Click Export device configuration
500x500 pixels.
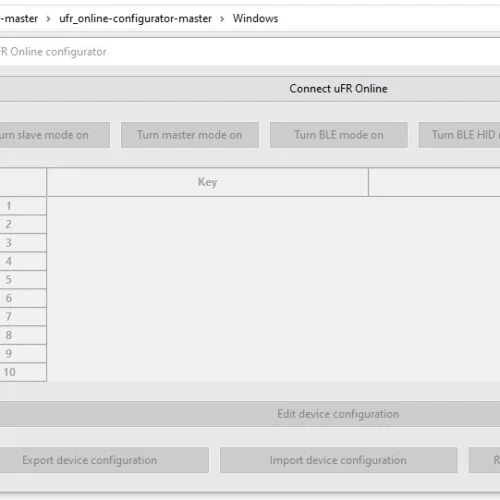104,460
